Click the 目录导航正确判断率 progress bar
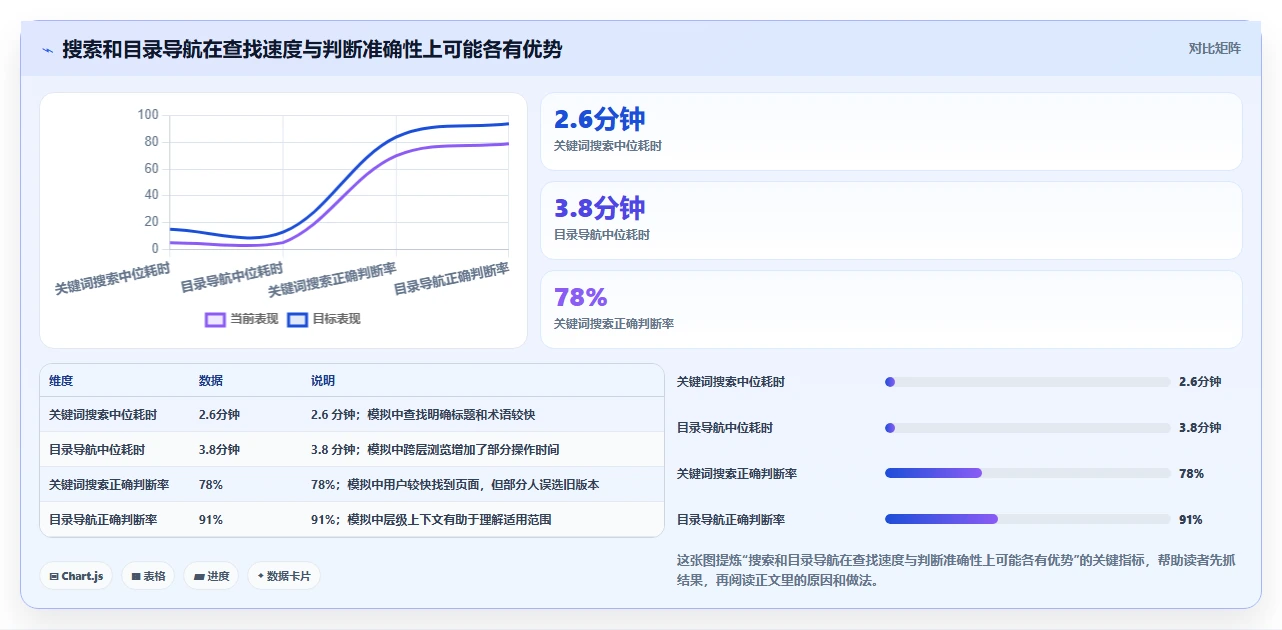Image resolution: width=1282 pixels, height=630 pixels. click(x=1027, y=519)
